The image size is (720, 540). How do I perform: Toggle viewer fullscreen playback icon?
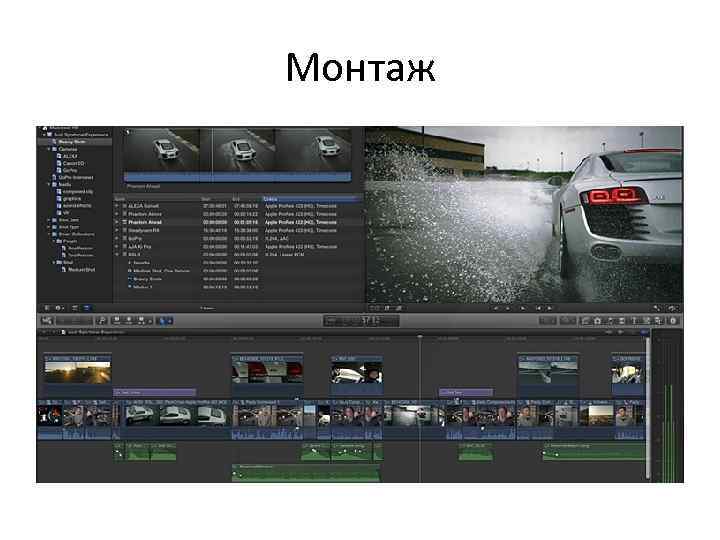coord(657,308)
